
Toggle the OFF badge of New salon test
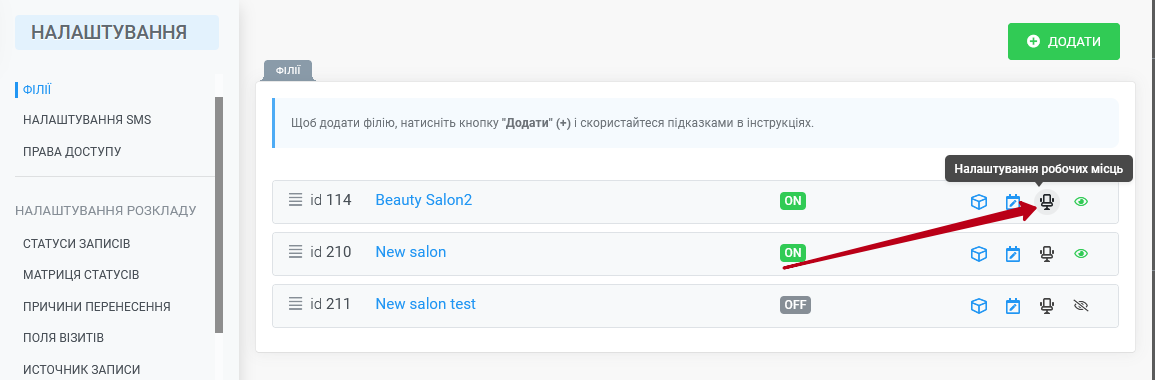(x=795, y=305)
